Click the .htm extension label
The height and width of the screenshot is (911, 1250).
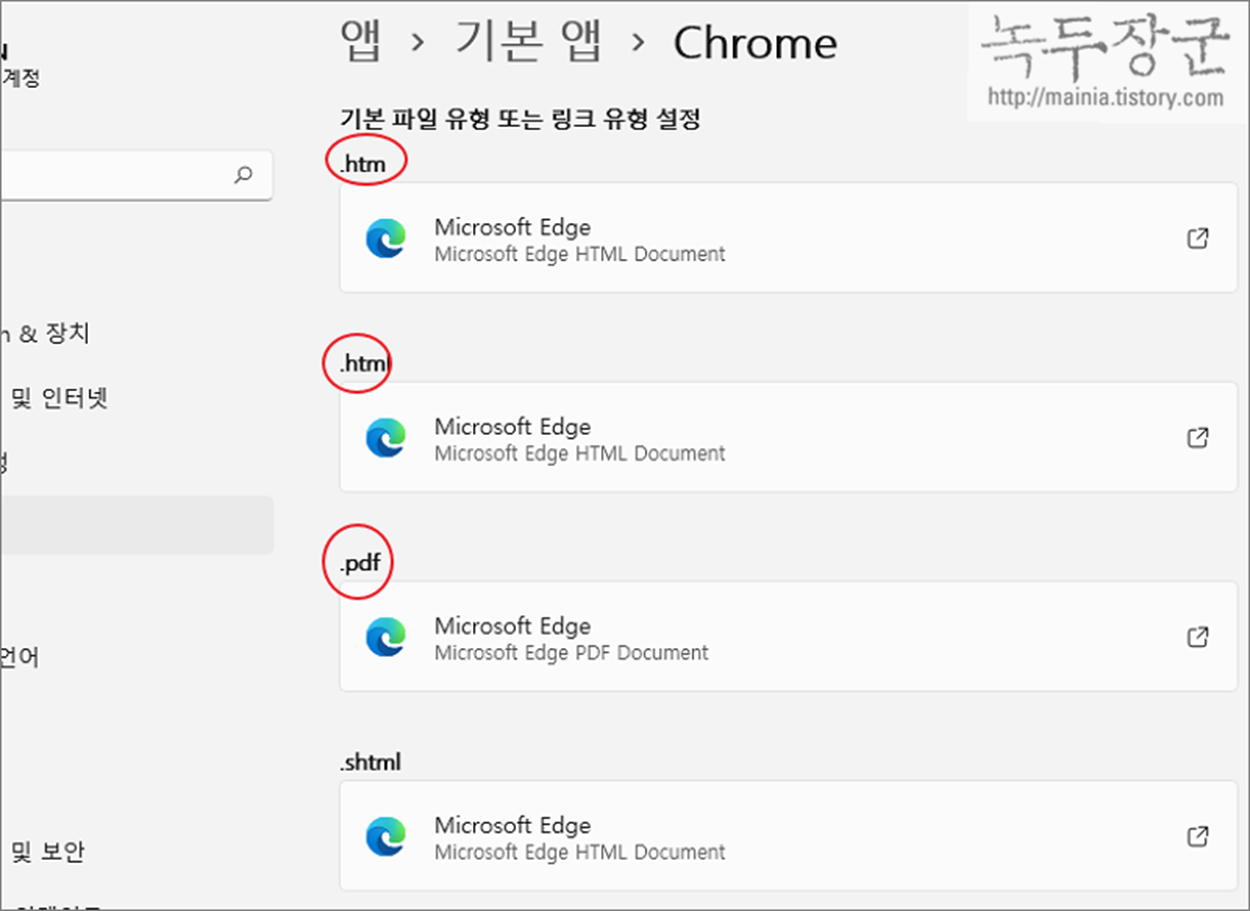[x=362, y=165]
